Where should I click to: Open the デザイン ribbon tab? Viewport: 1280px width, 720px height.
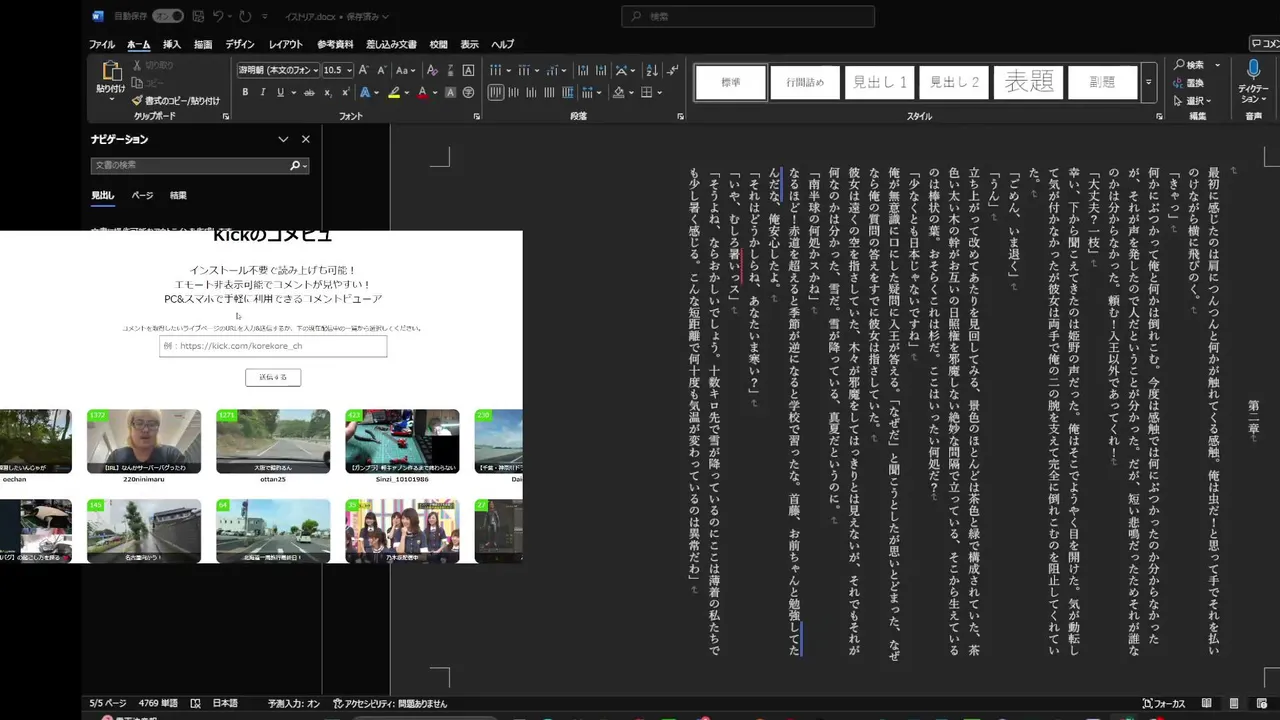(x=240, y=44)
